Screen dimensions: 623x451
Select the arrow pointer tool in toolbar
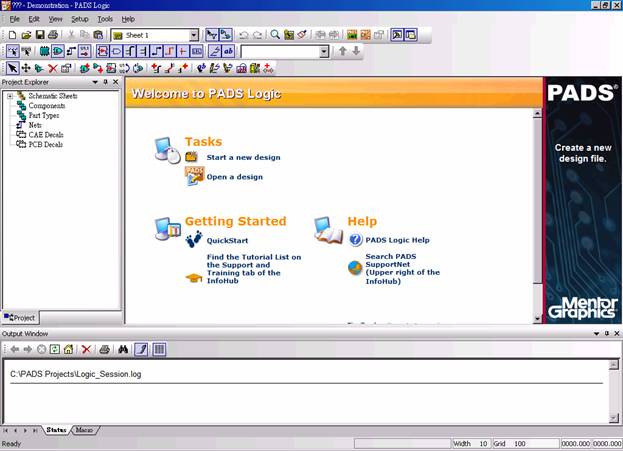[x=11, y=68]
